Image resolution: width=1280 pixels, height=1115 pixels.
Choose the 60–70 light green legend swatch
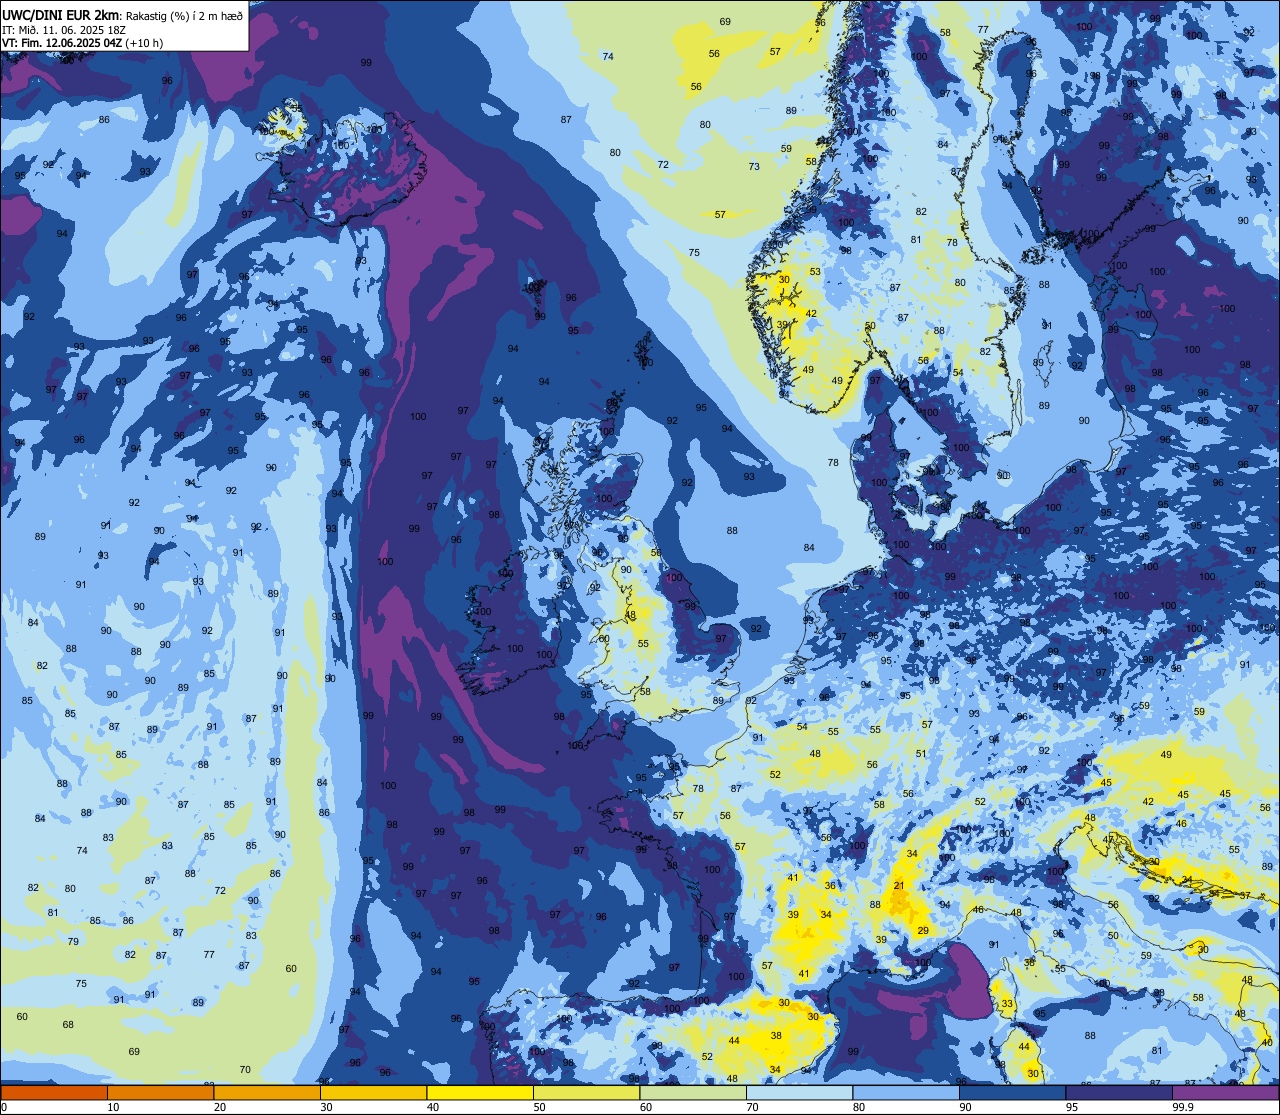tap(693, 1092)
